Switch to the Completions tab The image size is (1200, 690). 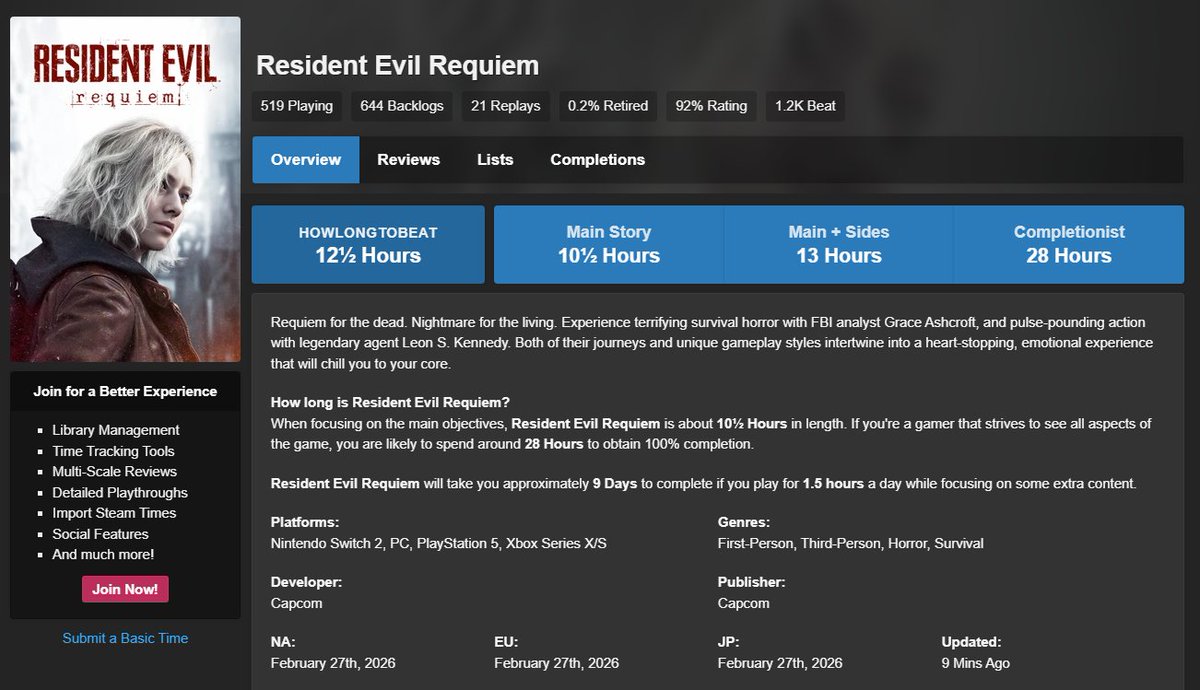click(x=597, y=160)
